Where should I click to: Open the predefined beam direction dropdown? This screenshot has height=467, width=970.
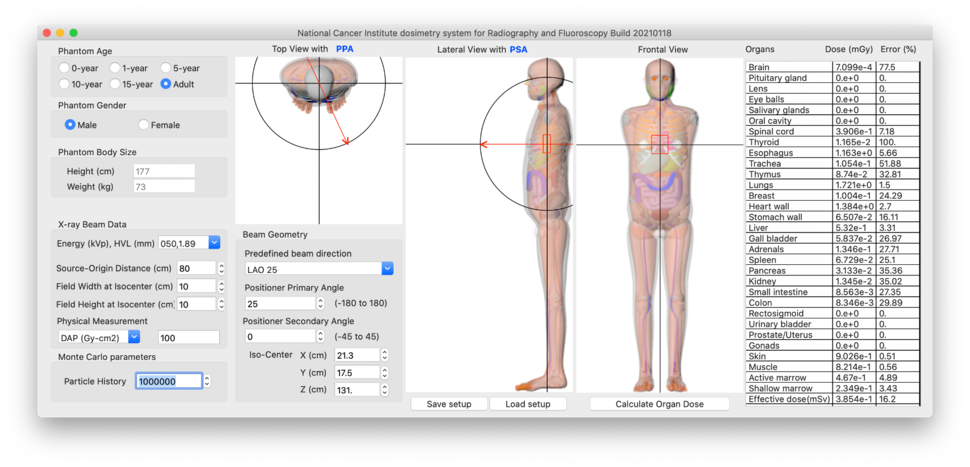[387, 269]
